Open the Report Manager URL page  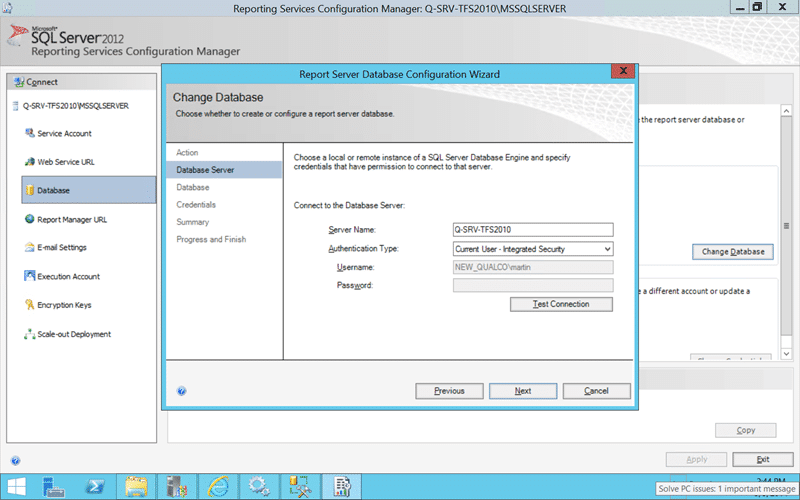(72, 220)
